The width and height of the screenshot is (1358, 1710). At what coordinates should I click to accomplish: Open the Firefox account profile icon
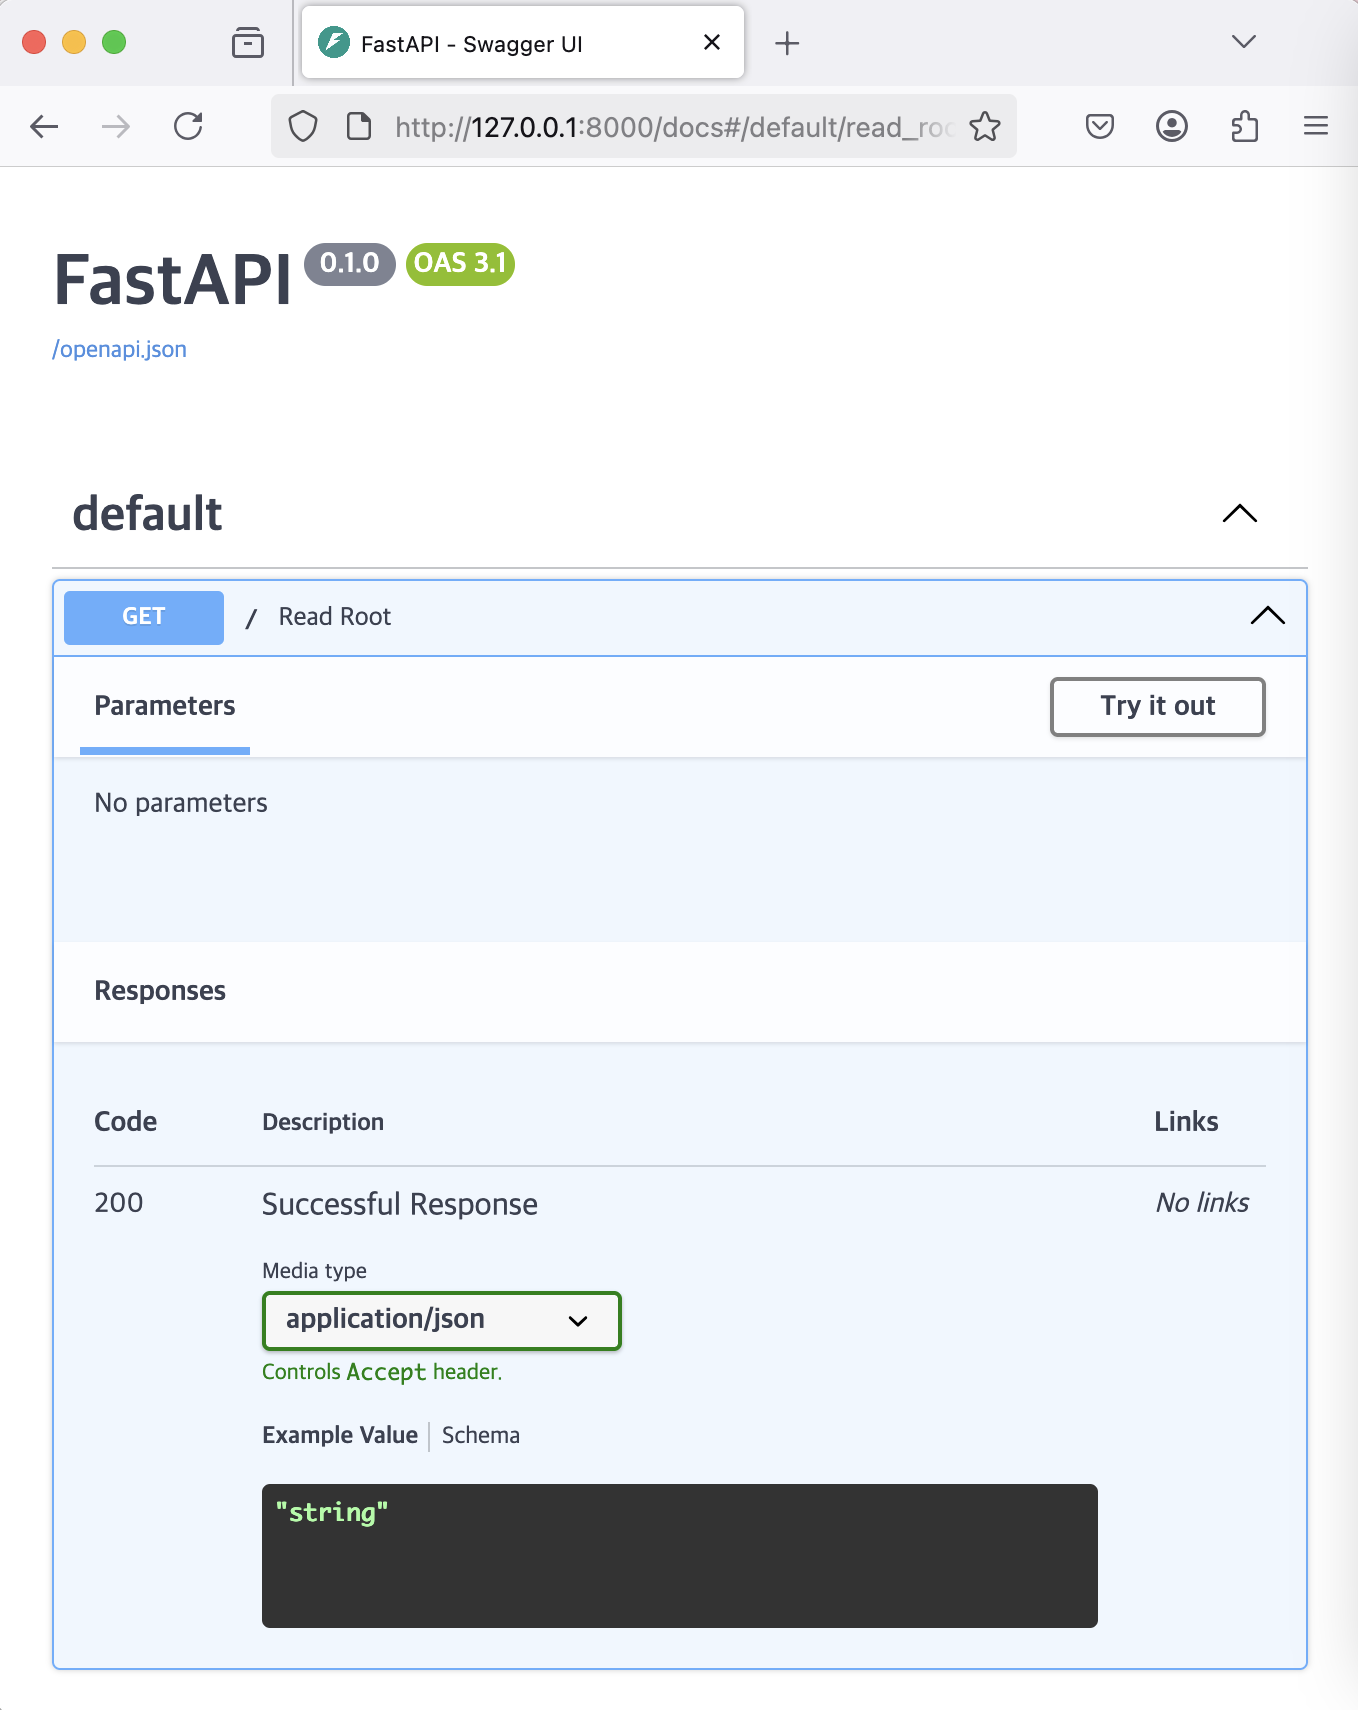pyautogui.click(x=1172, y=126)
